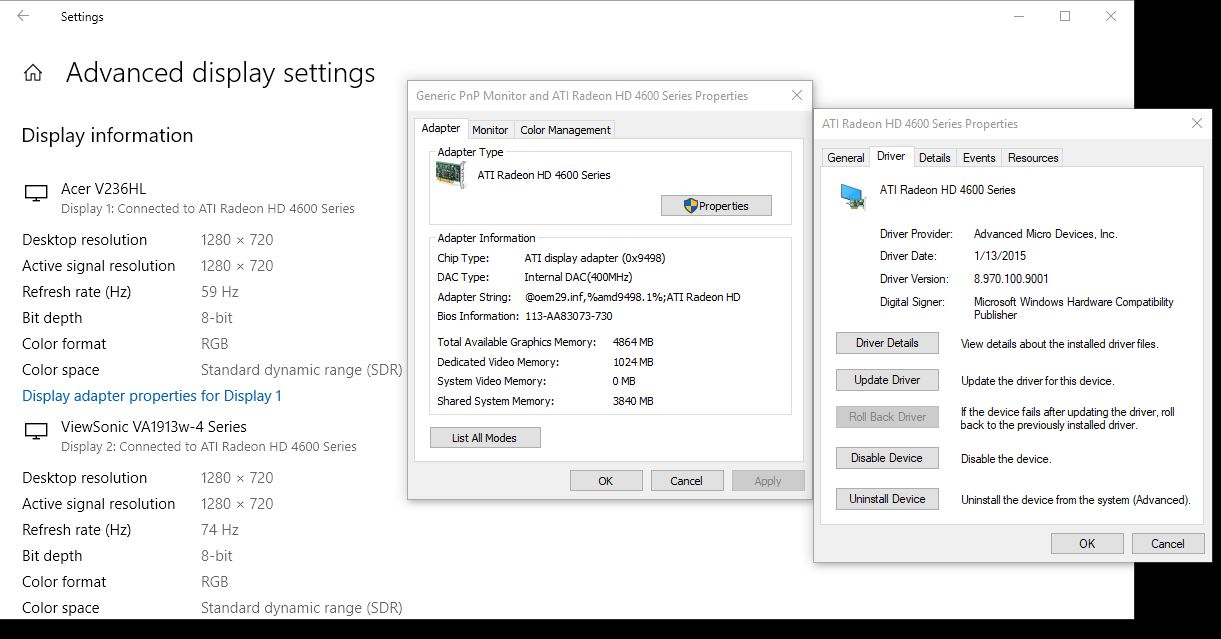Click the Update Driver button
This screenshot has height=639, width=1221.
coord(887,380)
